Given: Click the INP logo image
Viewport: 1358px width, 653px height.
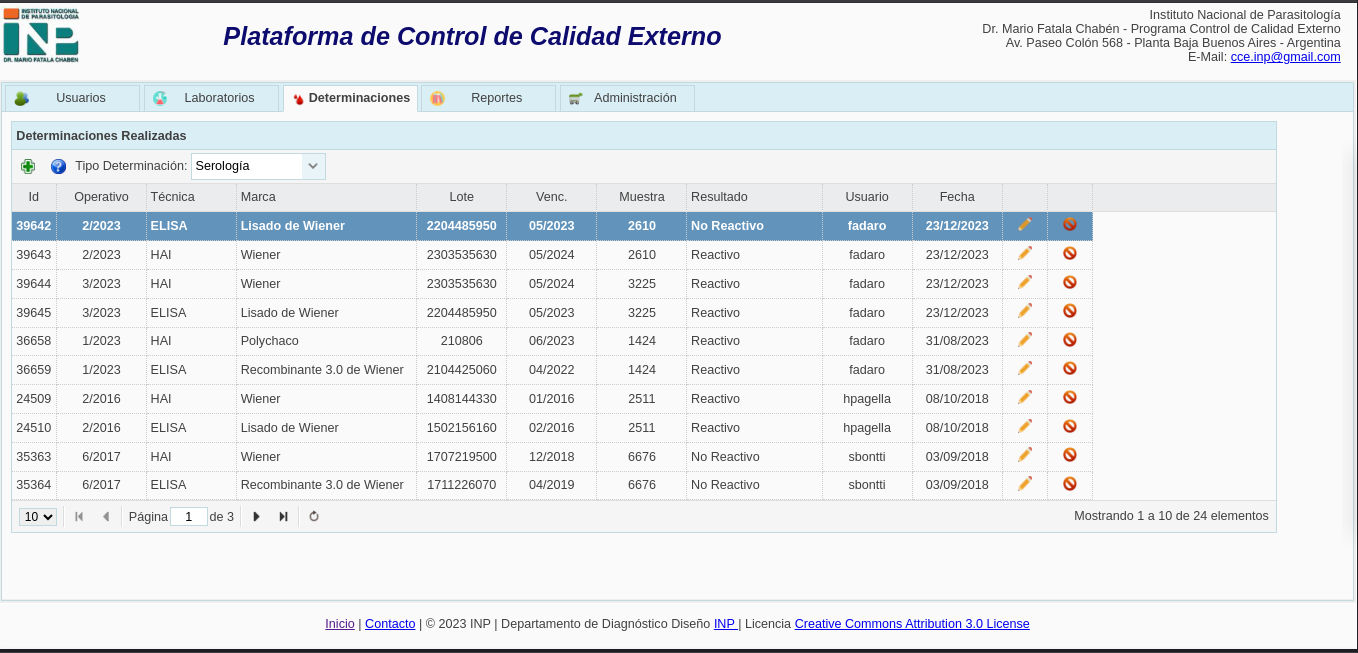Looking at the screenshot, I should [x=41, y=37].
